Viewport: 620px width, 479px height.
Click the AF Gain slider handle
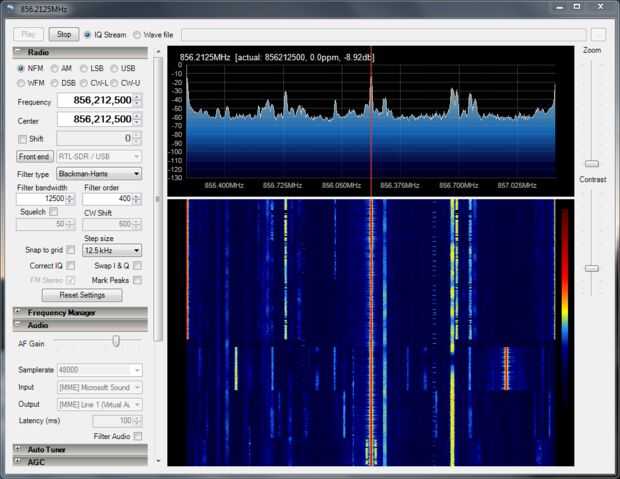pos(115,342)
